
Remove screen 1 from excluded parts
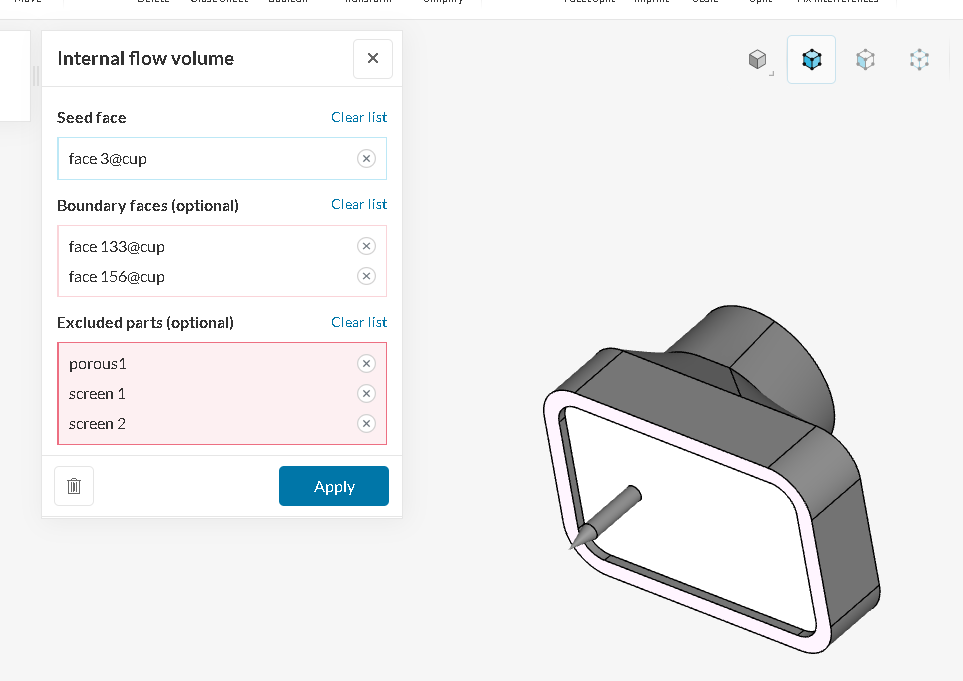(366, 394)
